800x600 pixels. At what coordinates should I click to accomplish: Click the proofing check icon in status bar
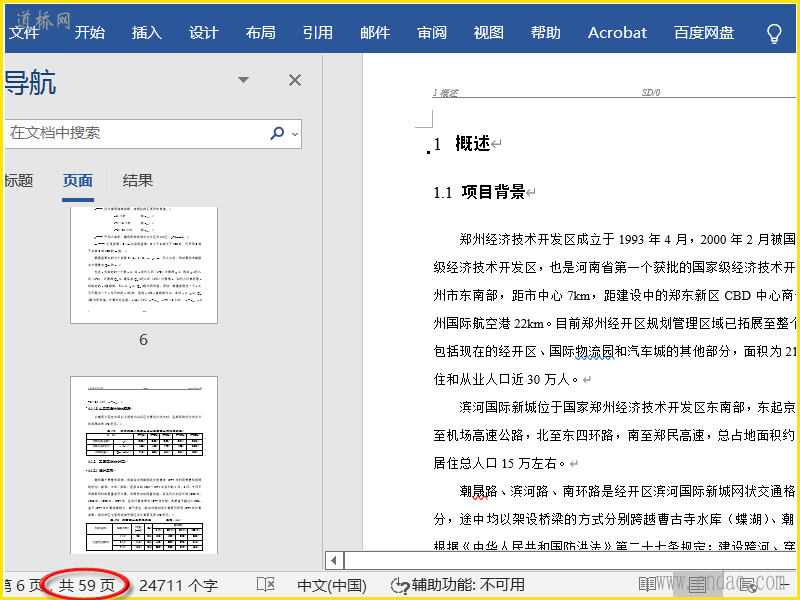(x=265, y=585)
